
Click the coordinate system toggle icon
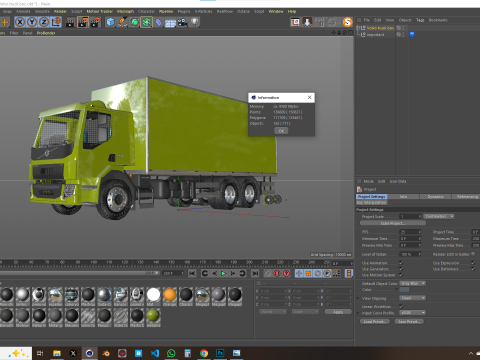56,22
